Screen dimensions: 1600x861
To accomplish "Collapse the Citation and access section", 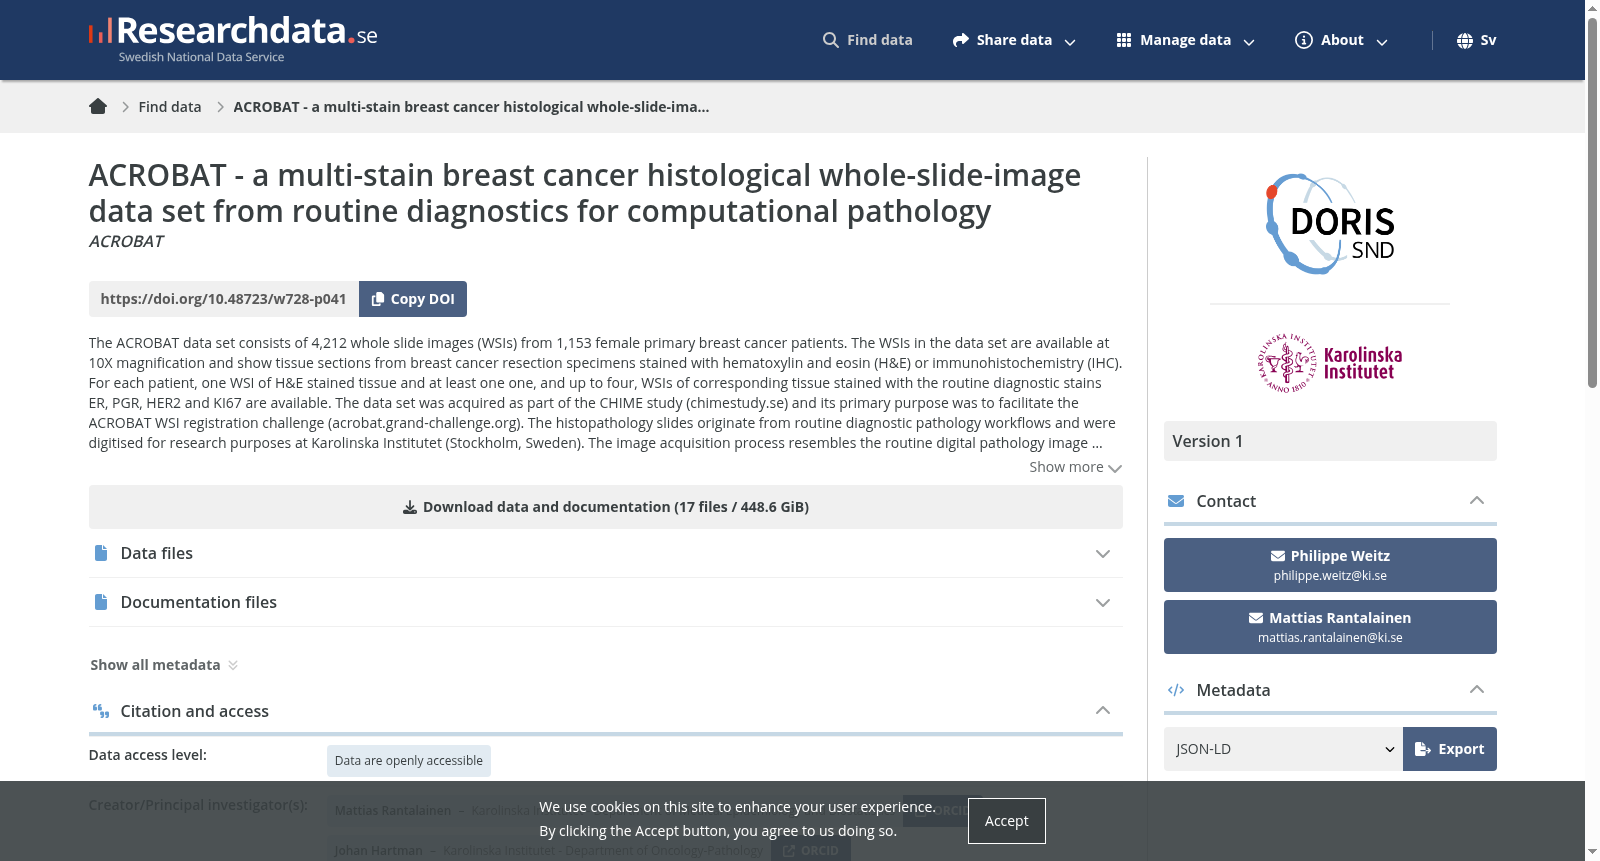I will click(1103, 710).
